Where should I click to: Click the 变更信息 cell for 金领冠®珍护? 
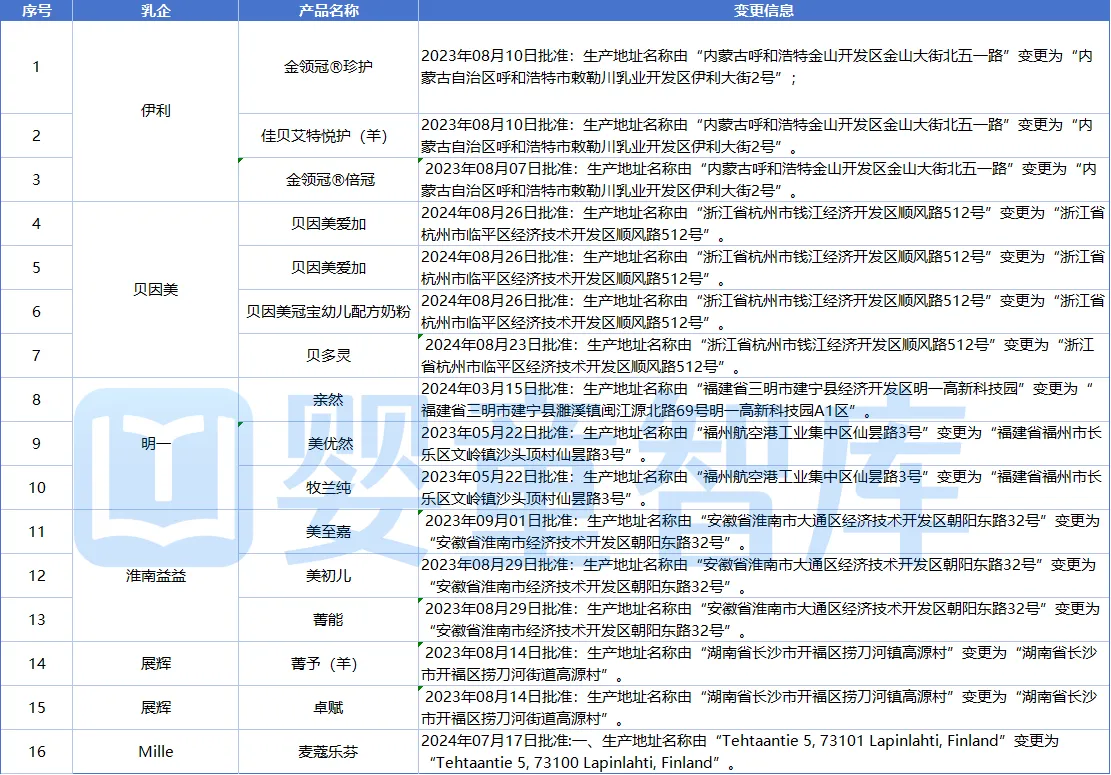pos(764,67)
